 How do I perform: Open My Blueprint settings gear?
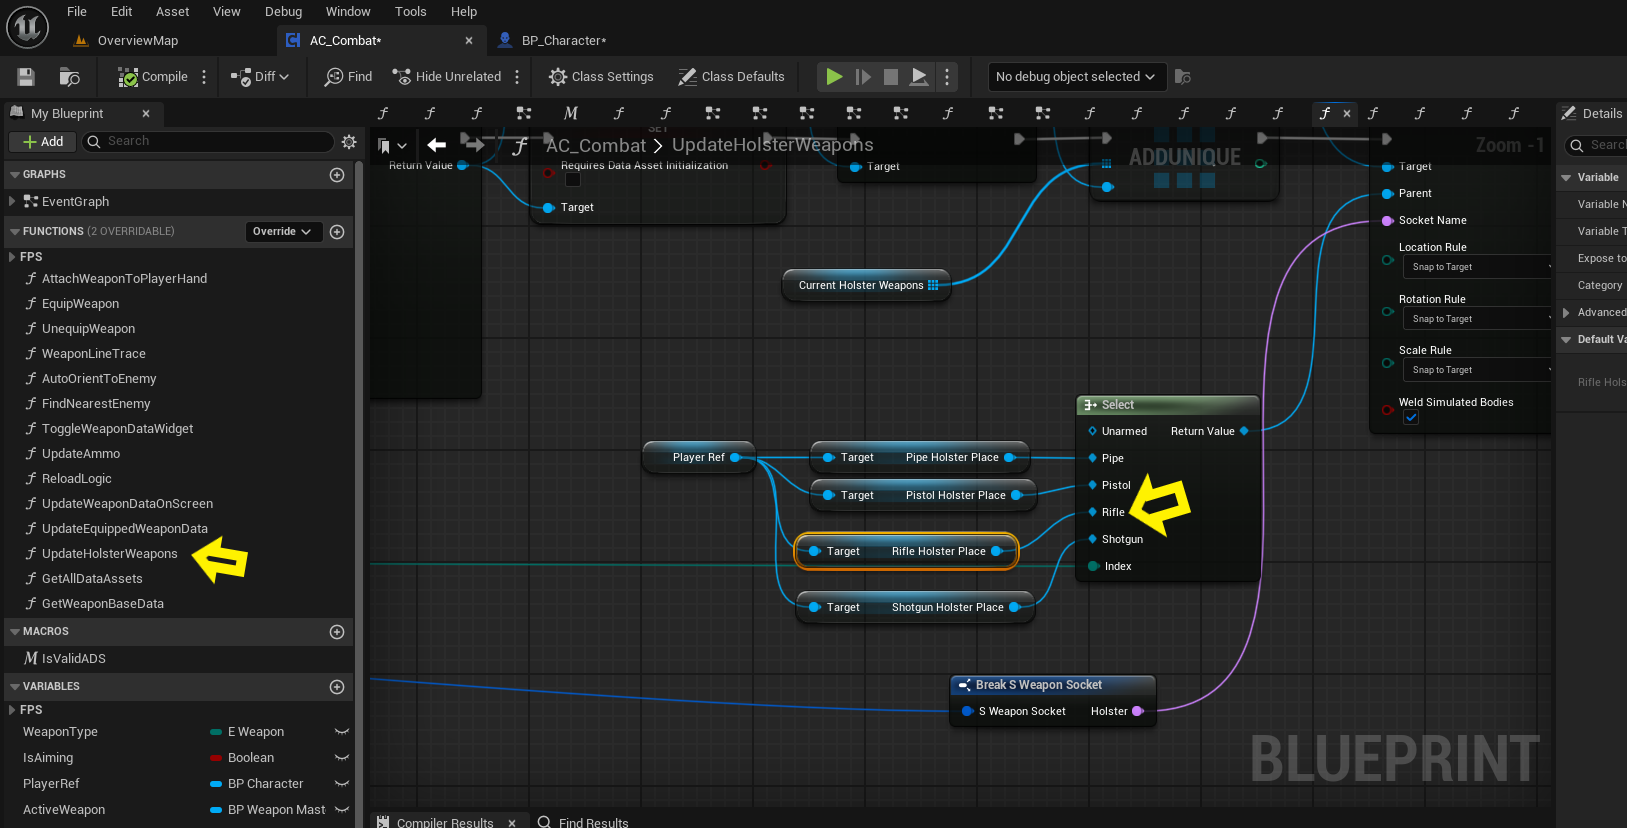pyautogui.click(x=349, y=142)
